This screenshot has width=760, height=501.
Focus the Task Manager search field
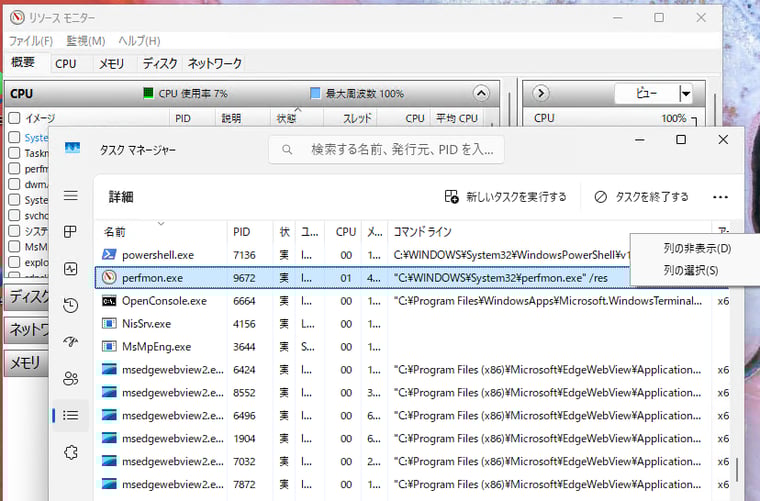(386, 150)
